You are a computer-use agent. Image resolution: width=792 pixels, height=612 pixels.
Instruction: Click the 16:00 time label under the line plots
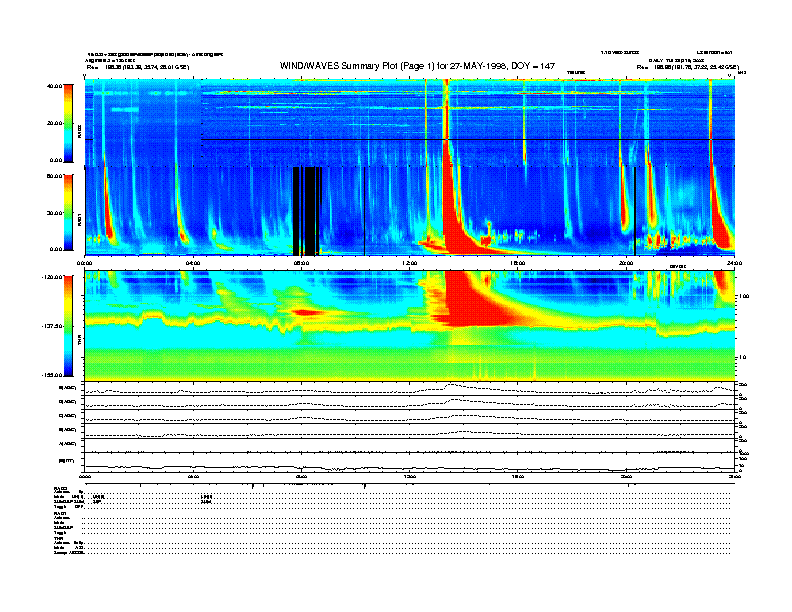coord(518,476)
